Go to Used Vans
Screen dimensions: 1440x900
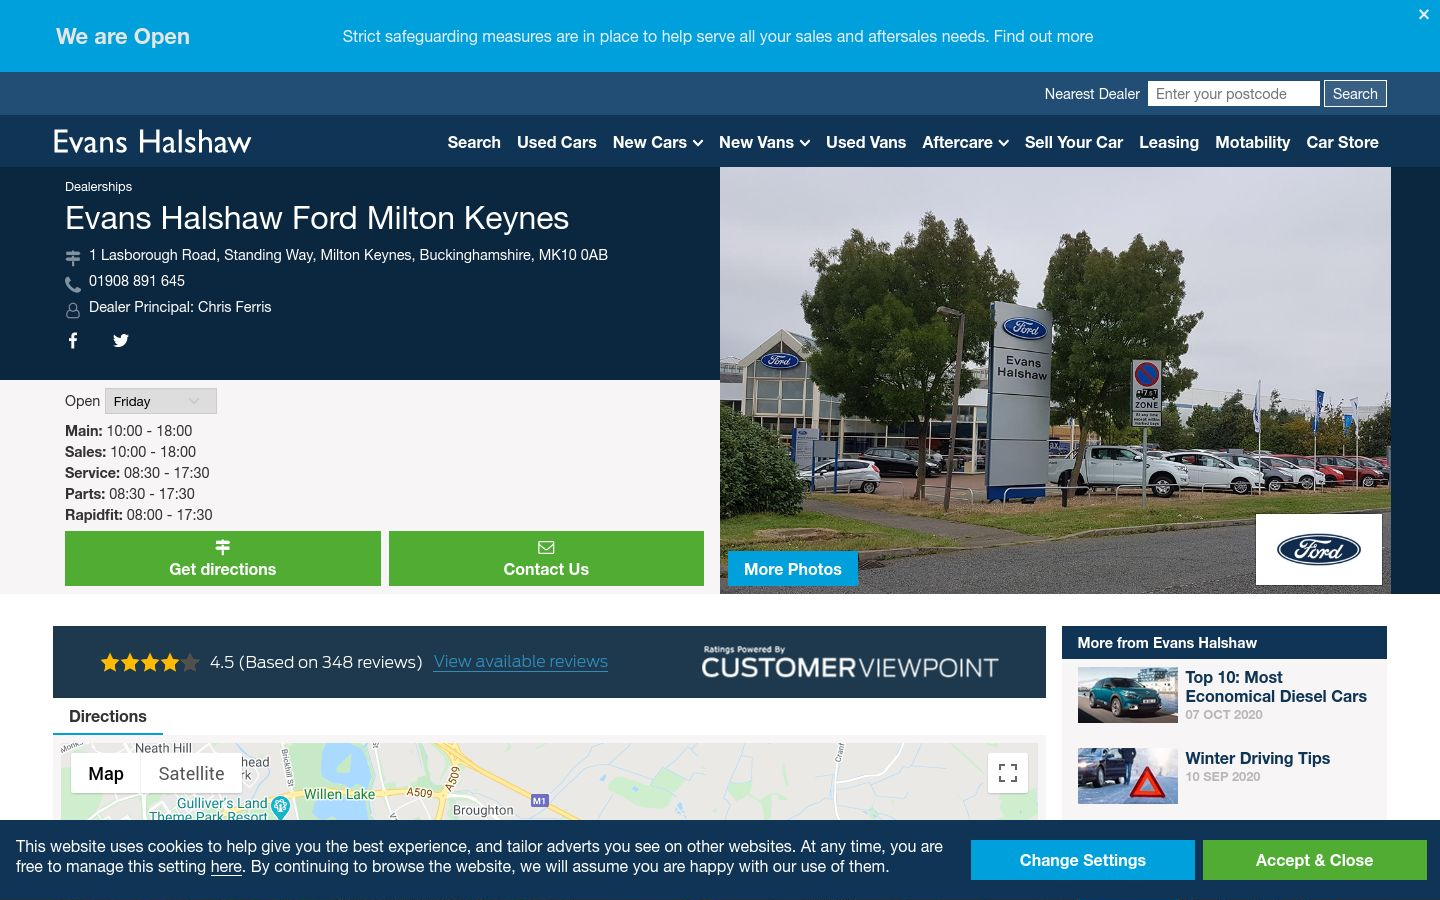point(866,142)
